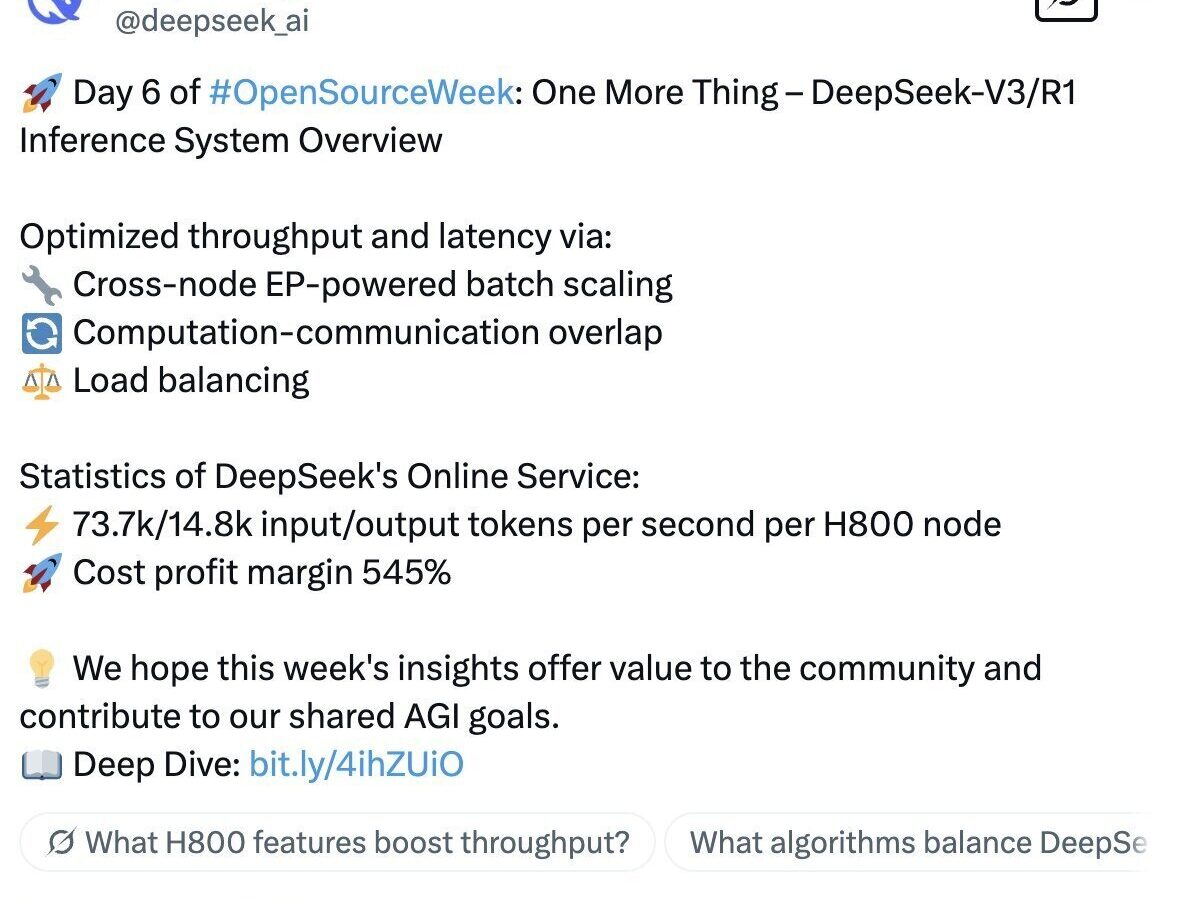The image size is (1180, 900).
Task: Click the rocket emoji beside Cost profit margin
Action: [41, 573]
